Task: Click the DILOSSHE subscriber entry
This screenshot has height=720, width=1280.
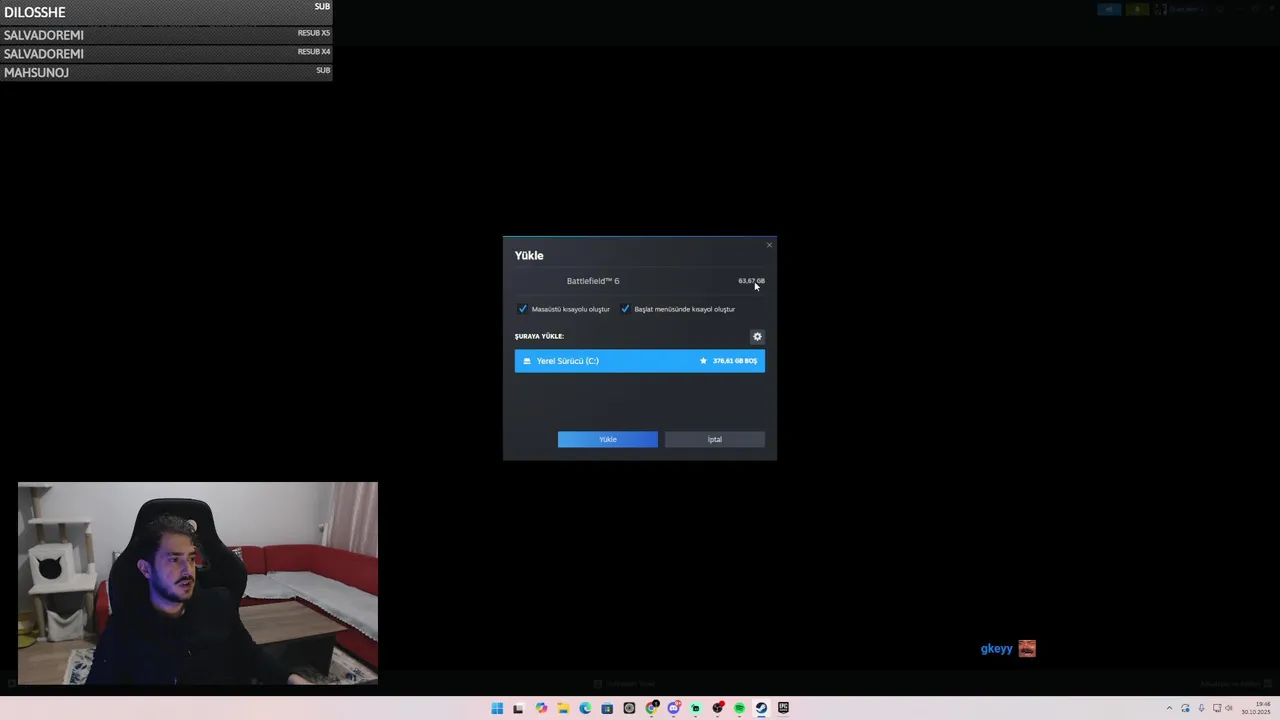Action: point(166,12)
